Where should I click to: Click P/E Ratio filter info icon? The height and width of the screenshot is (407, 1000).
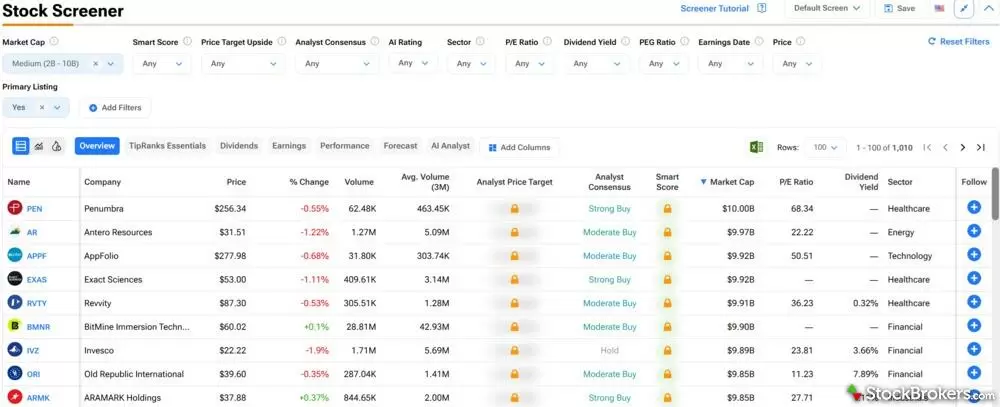point(547,41)
